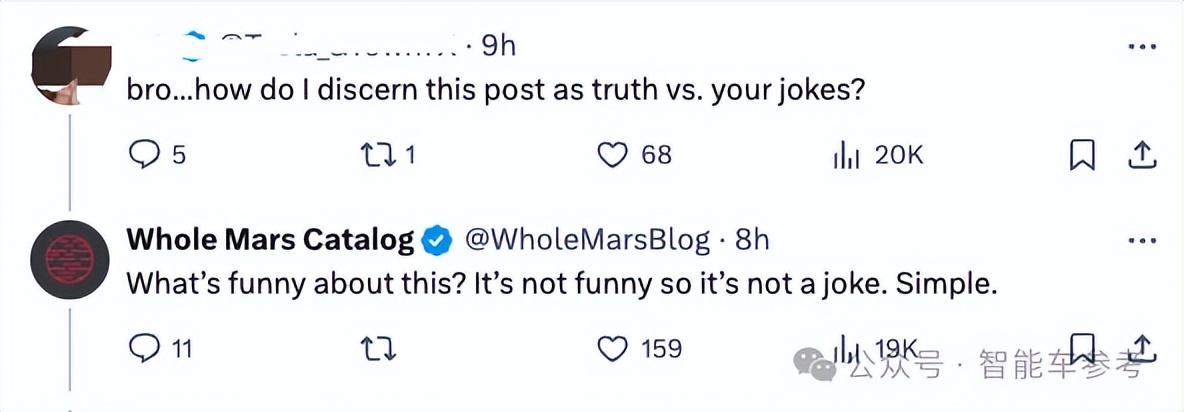View analytics showing 20K views
This screenshot has width=1184, height=412.
coord(847,155)
